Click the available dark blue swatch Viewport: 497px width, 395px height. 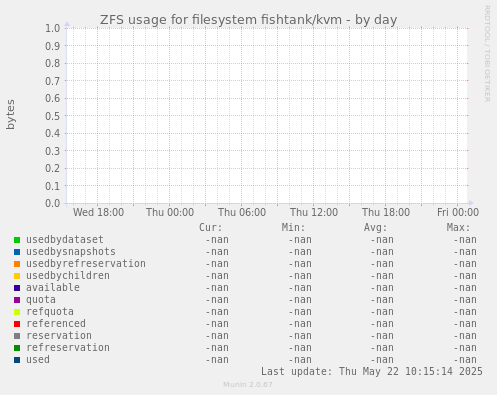[x=17, y=288]
